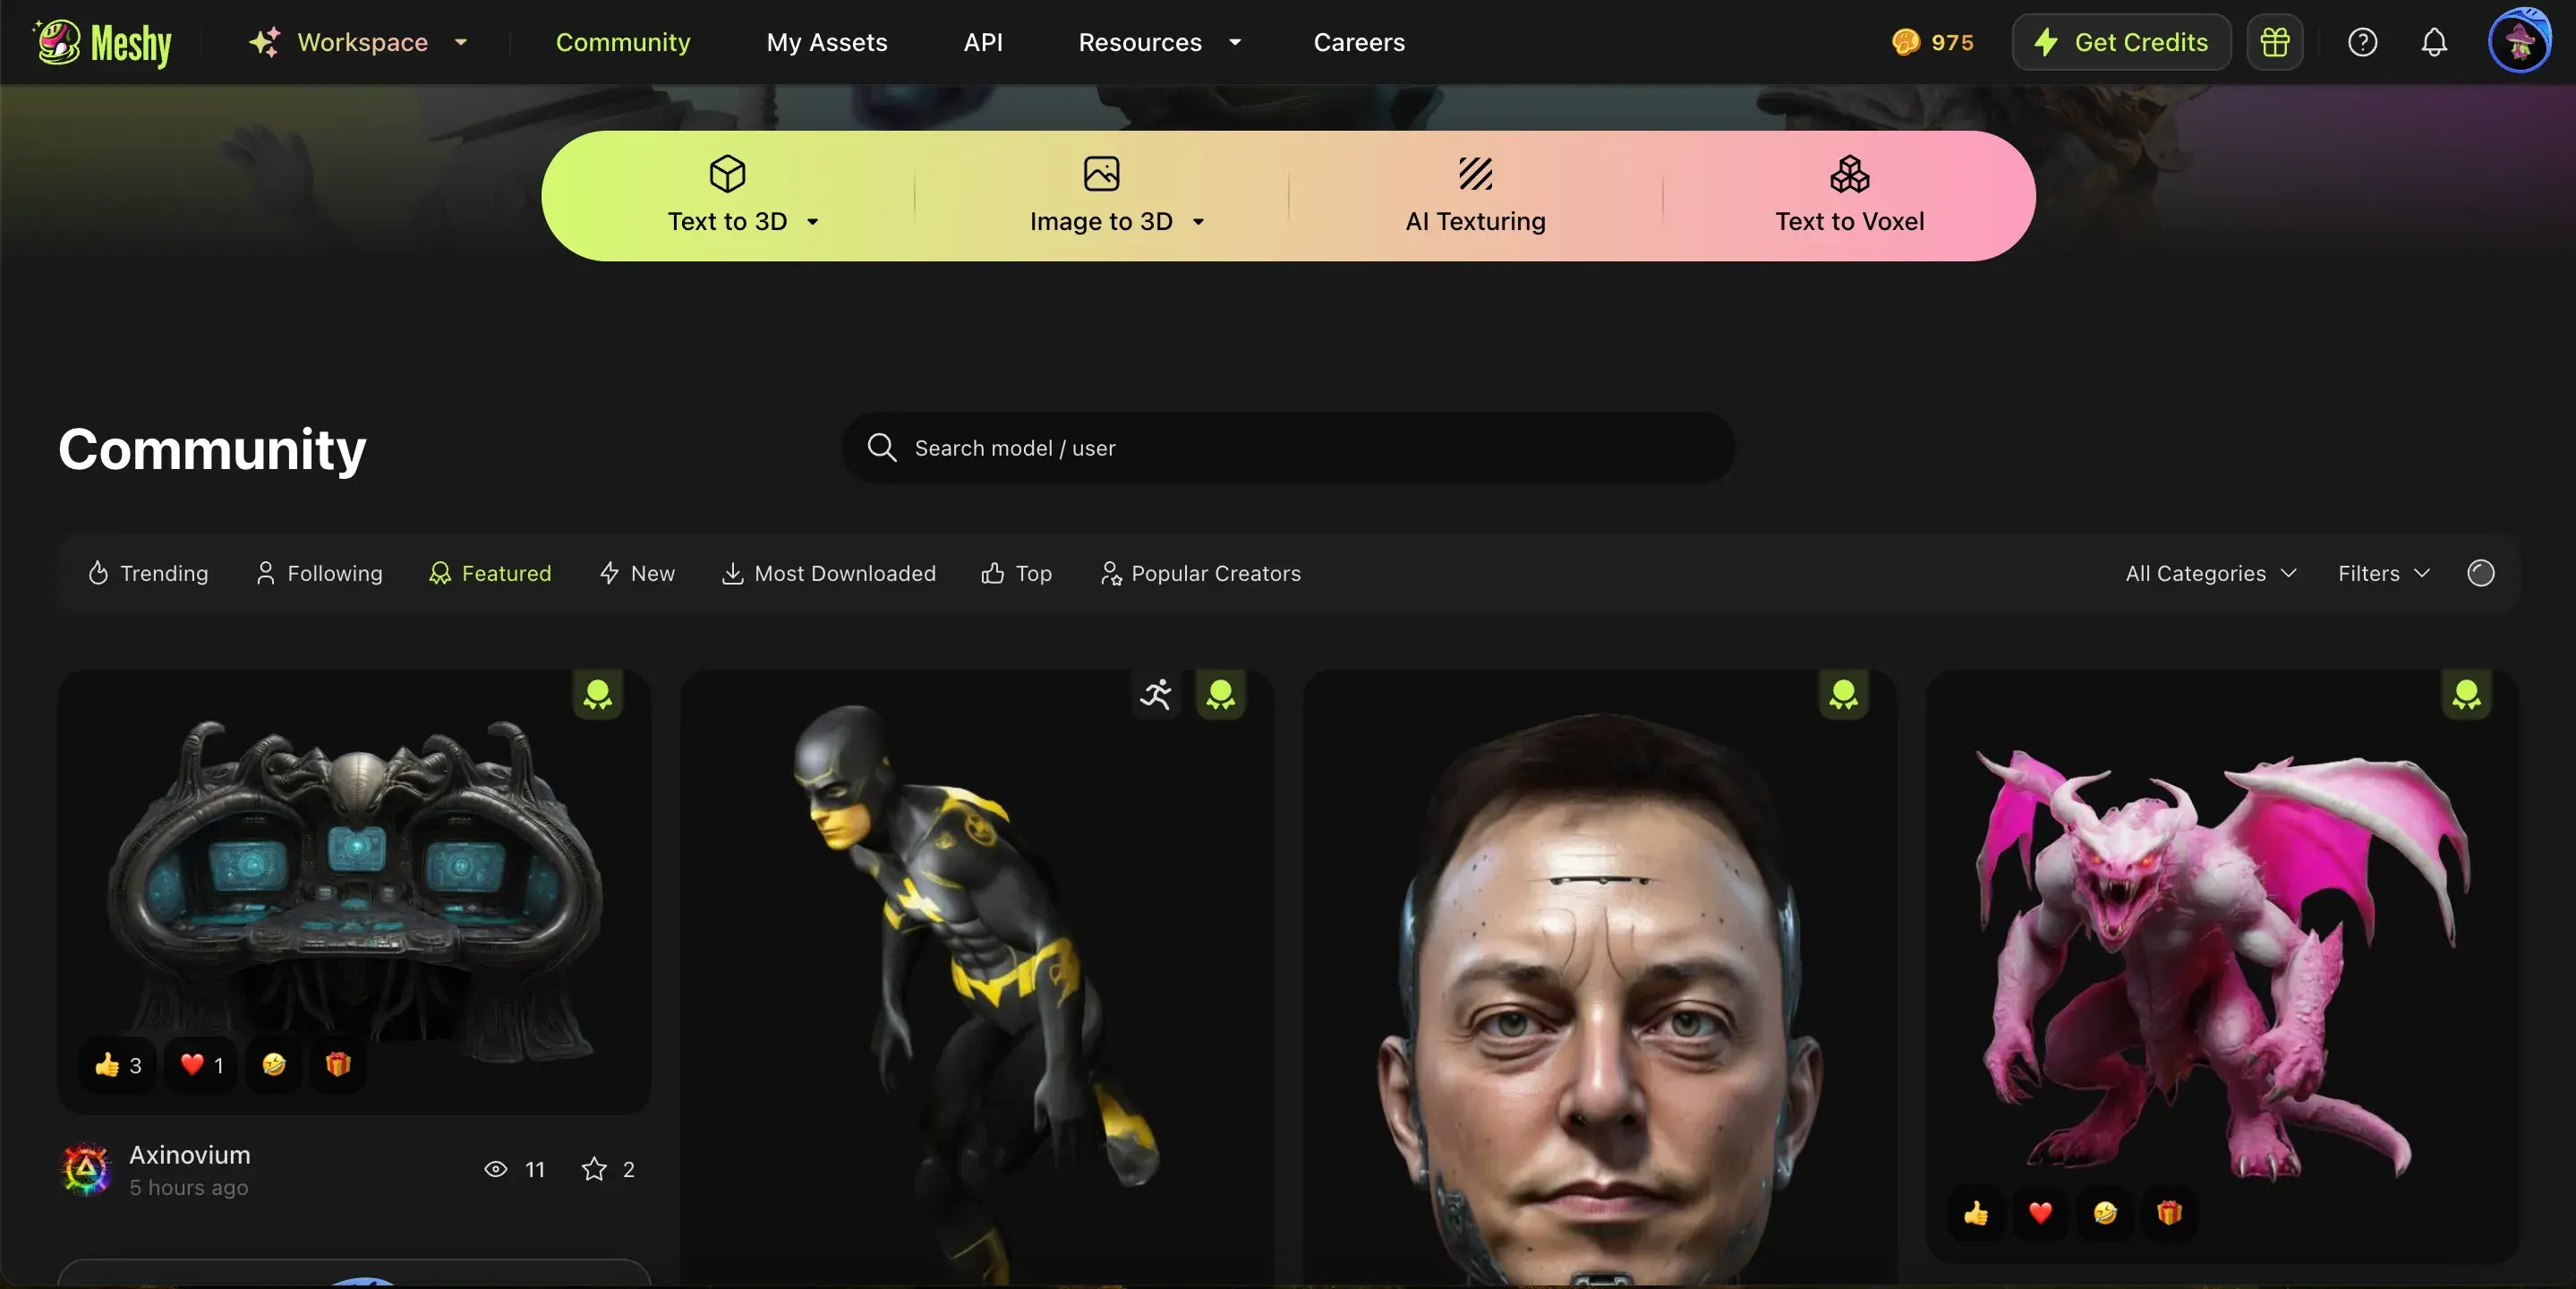The height and width of the screenshot is (1289, 2576).
Task: Click the Featured tab filter
Action: pos(490,573)
